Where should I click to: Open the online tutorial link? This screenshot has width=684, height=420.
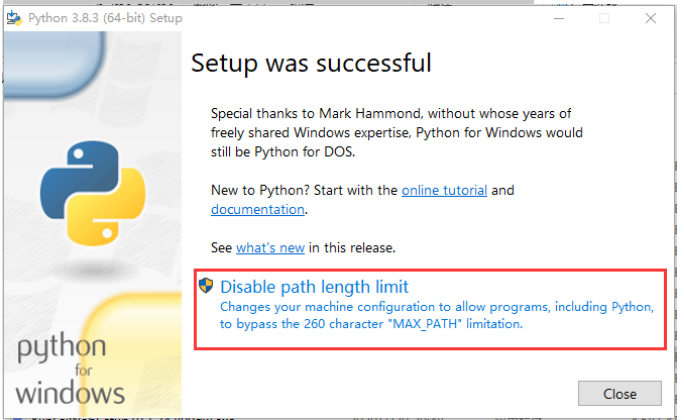click(444, 190)
